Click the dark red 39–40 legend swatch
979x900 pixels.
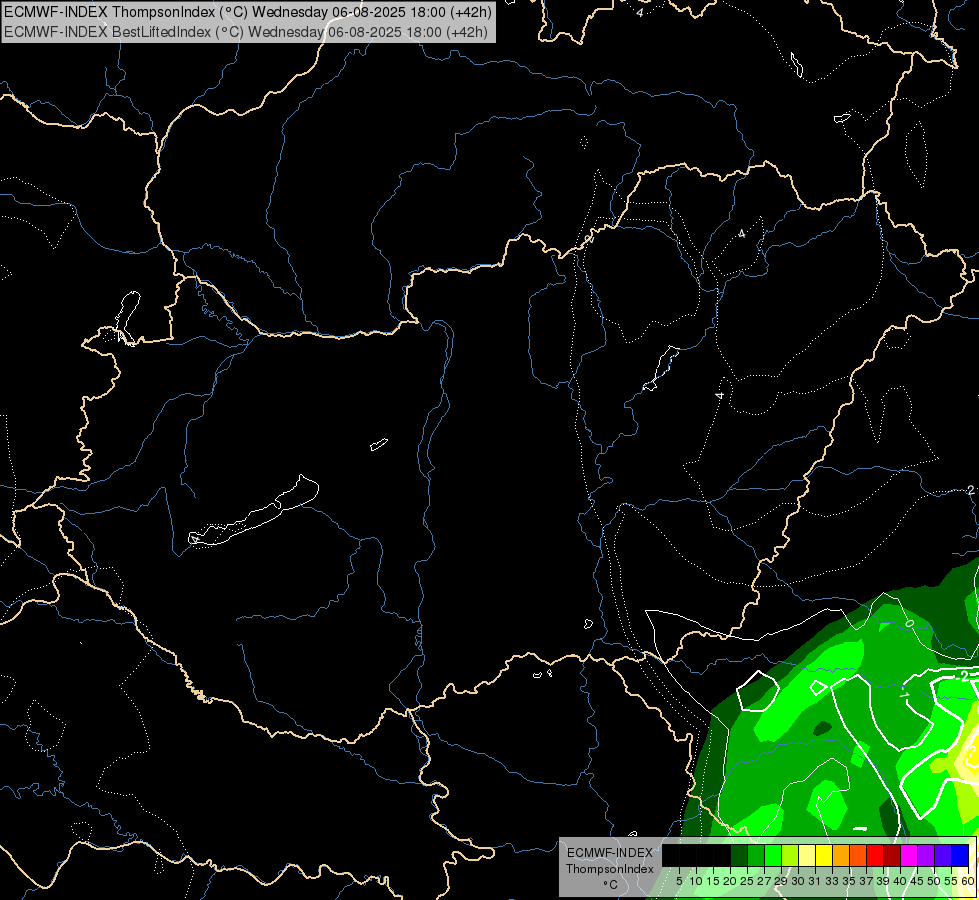[892, 855]
